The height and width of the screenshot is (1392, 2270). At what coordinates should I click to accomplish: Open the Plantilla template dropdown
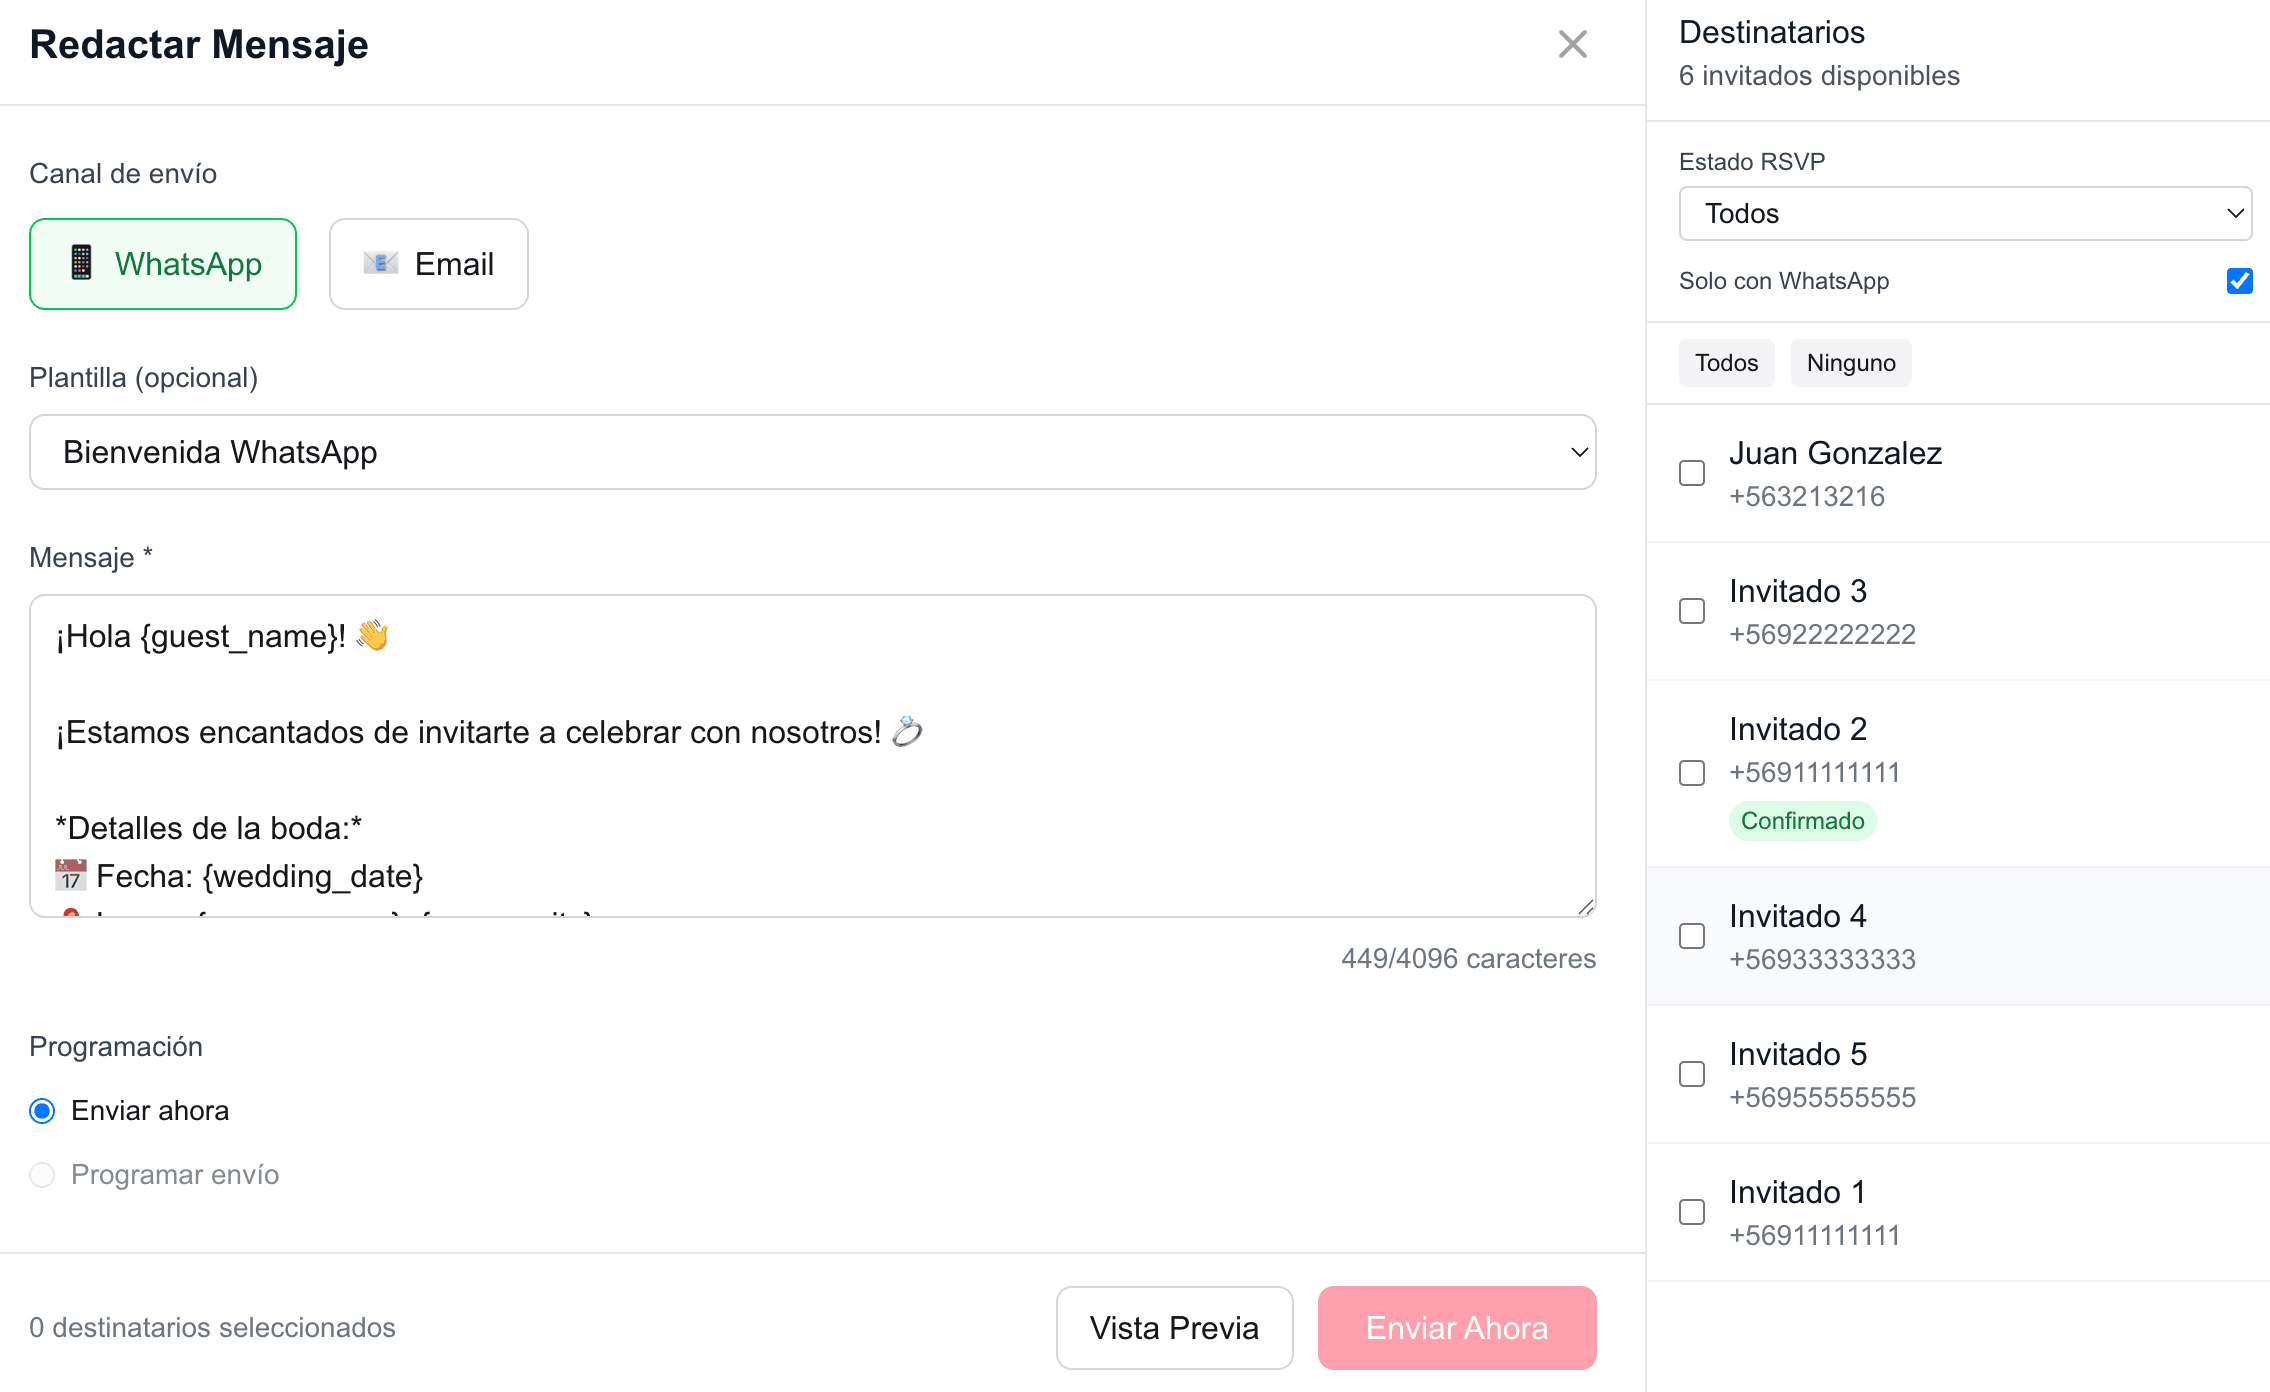[x=811, y=452]
